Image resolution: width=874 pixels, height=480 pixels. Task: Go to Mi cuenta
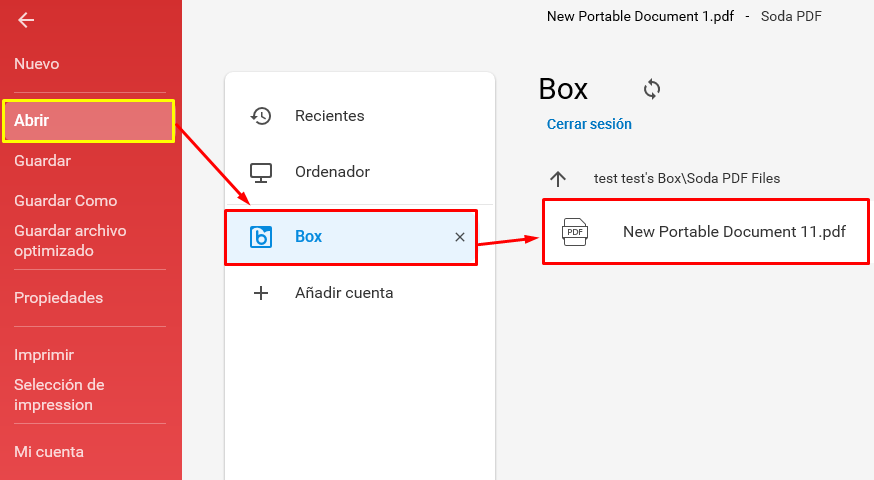49,452
